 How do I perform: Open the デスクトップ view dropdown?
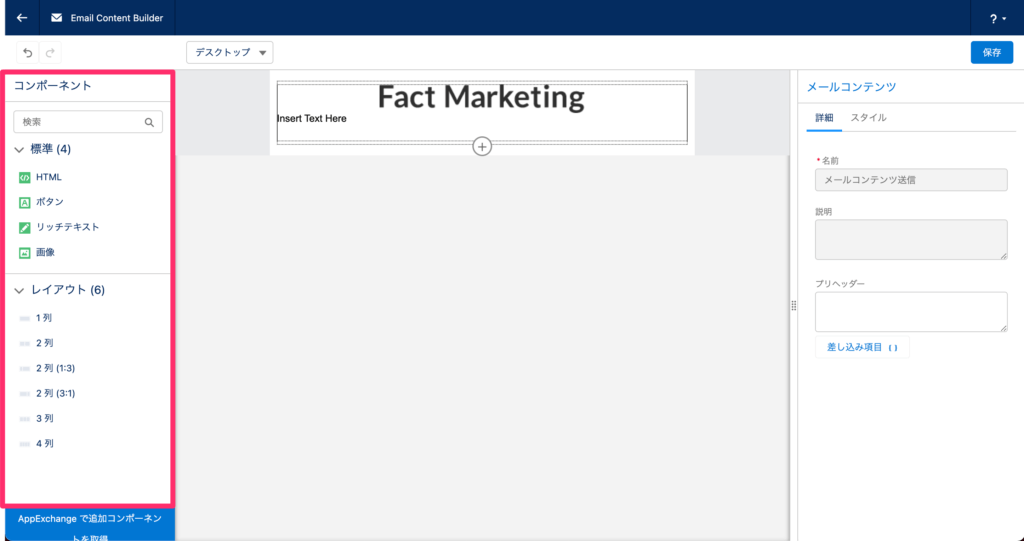pos(229,52)
